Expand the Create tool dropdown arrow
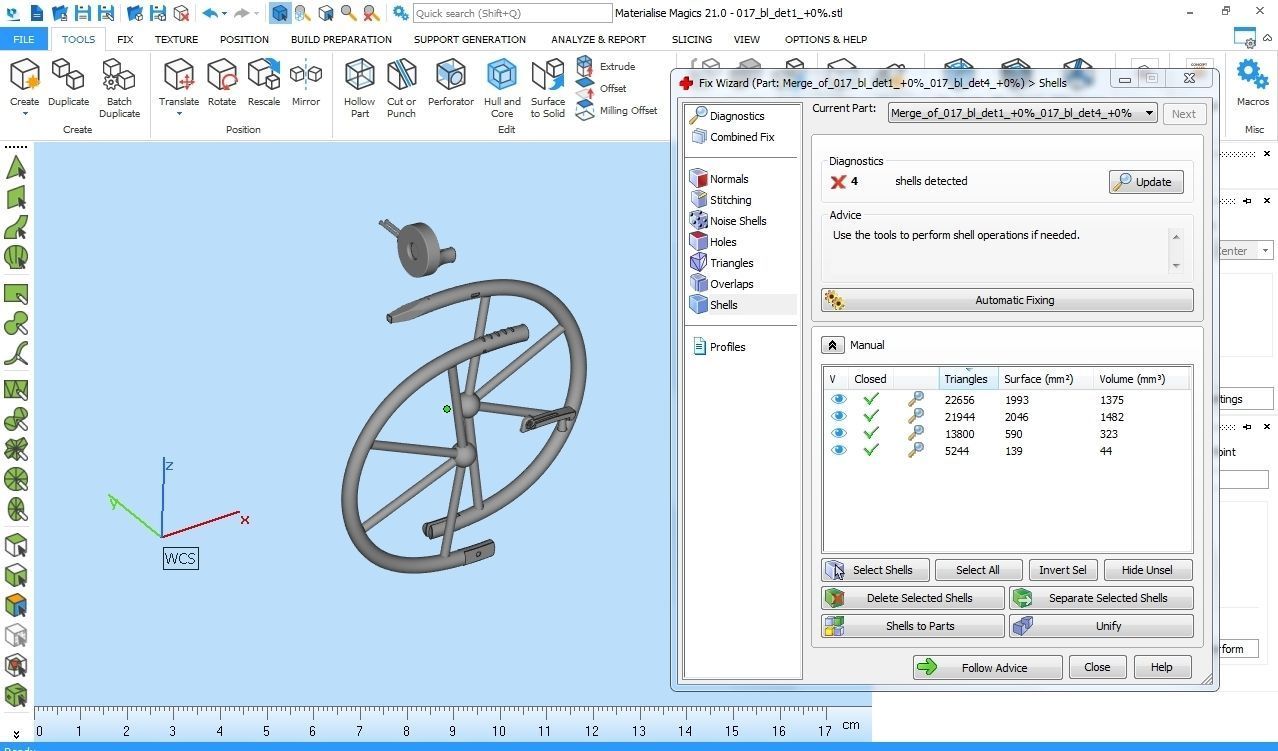Image resolution: width=1278 pixels, height=751 pixels. 24,114
